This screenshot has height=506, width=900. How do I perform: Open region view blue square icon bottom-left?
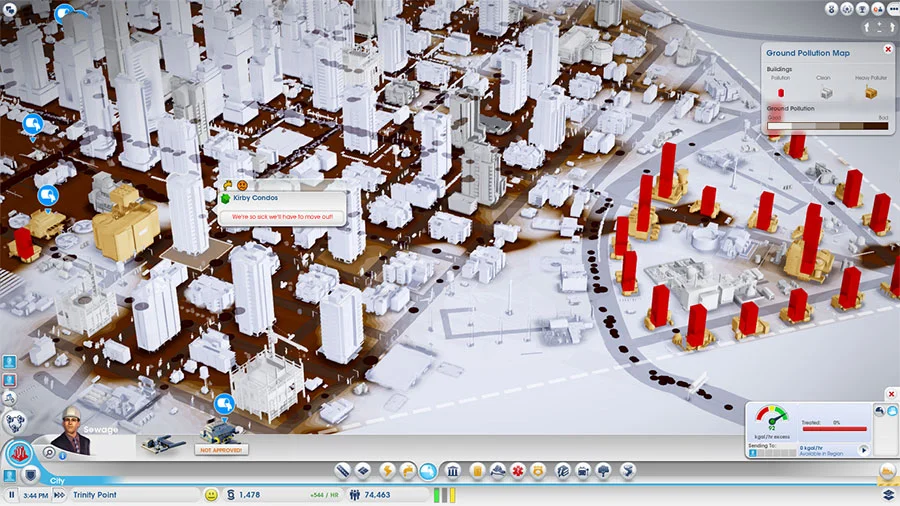[10, 476]
